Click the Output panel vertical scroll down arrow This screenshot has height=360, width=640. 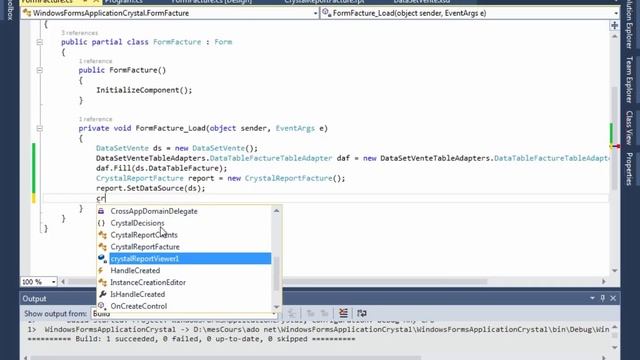pos(615,347)
